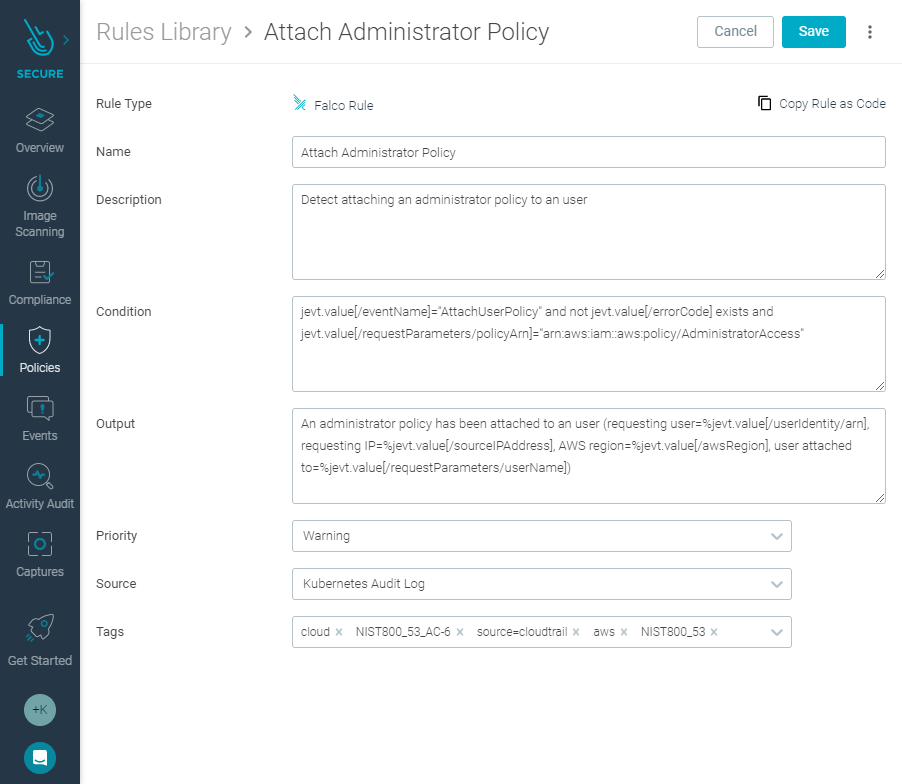The width and height of the screenshot is (902, 784).
Task: Open the Overview section in sidebar
Action: click(x=40, y=131)
